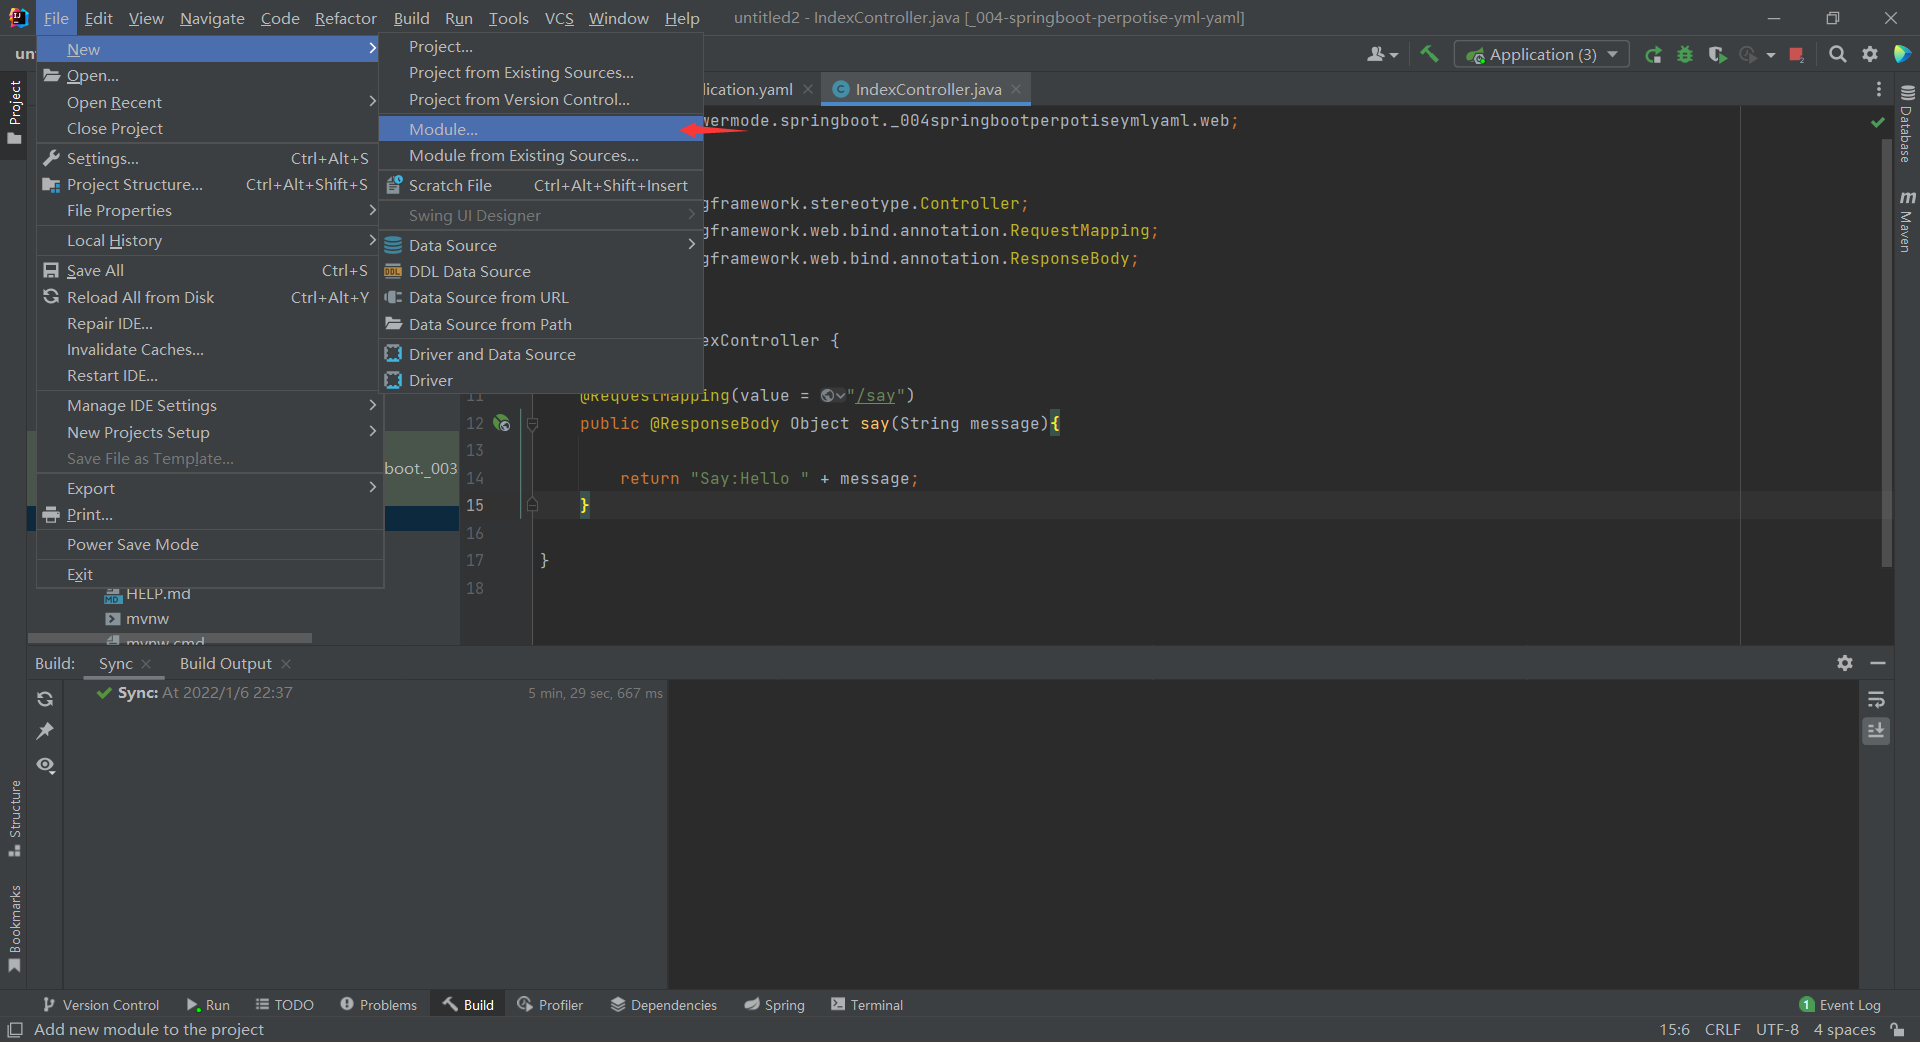Open Search Everywhere magnifier icon
The image size is (1920, 1042).
(1837, 55)
